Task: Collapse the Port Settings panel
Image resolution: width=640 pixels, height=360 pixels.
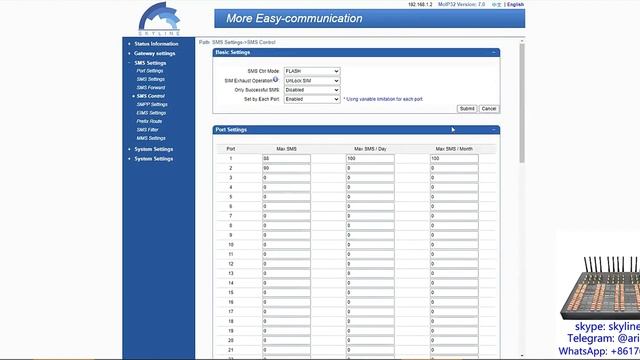Action: pos(493,129)
